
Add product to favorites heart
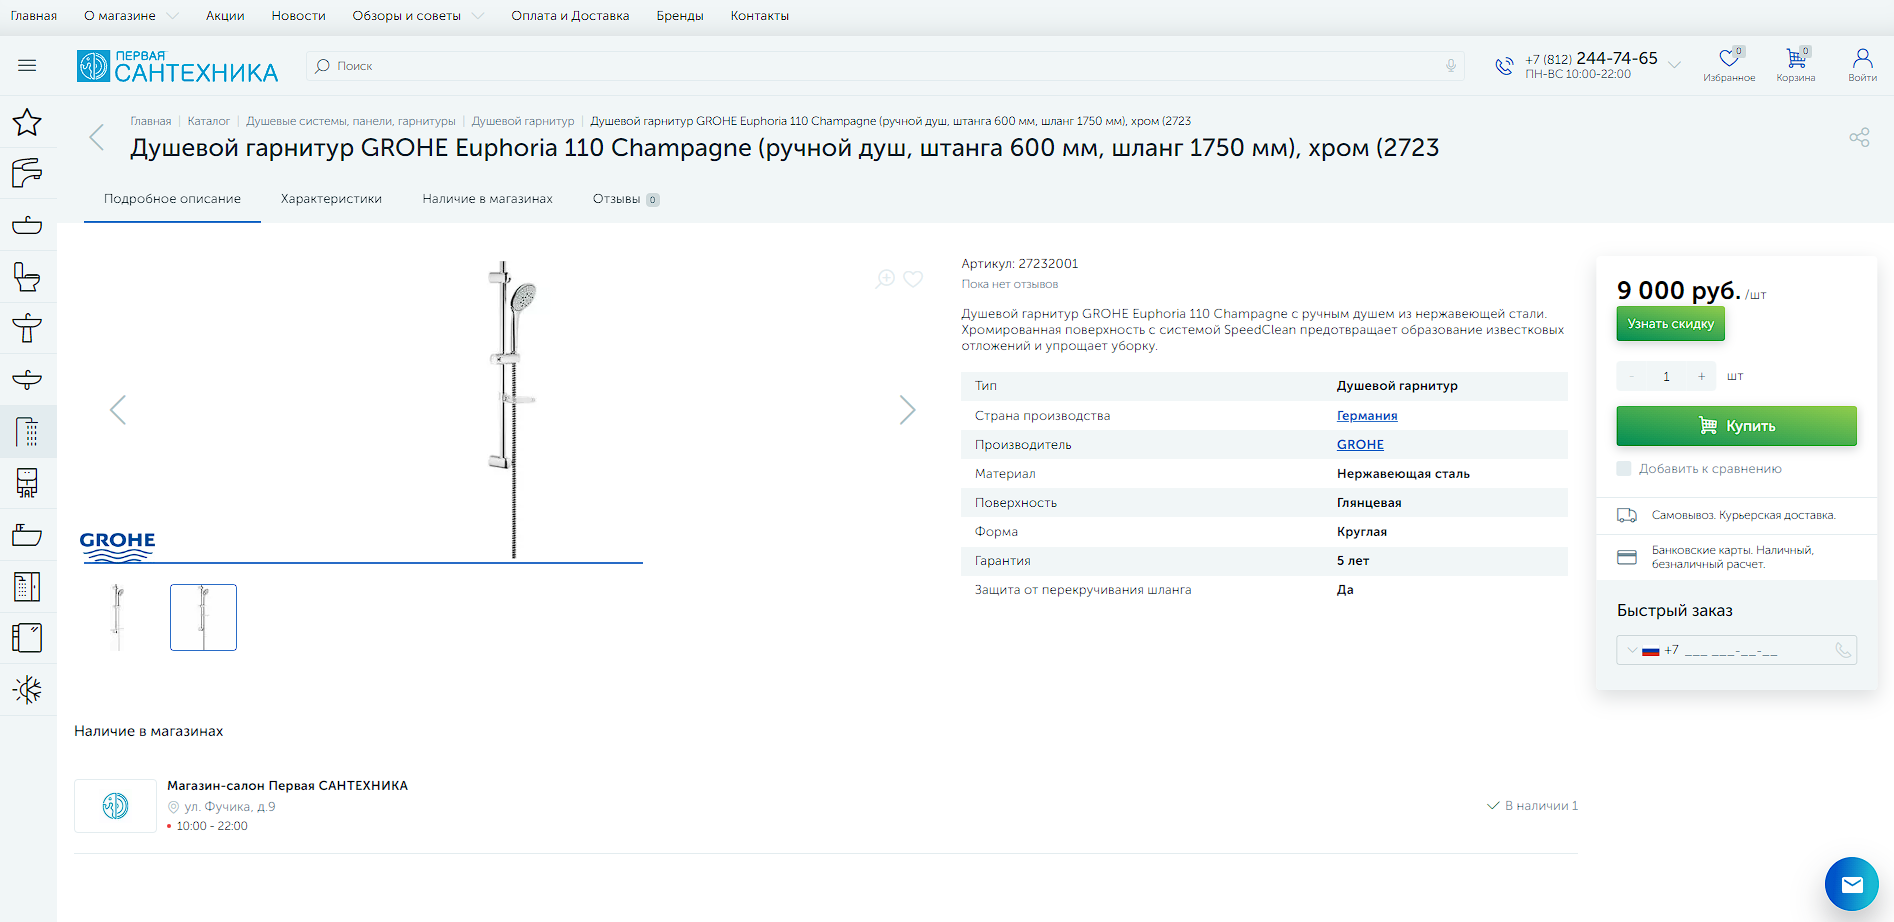(913, 279)
